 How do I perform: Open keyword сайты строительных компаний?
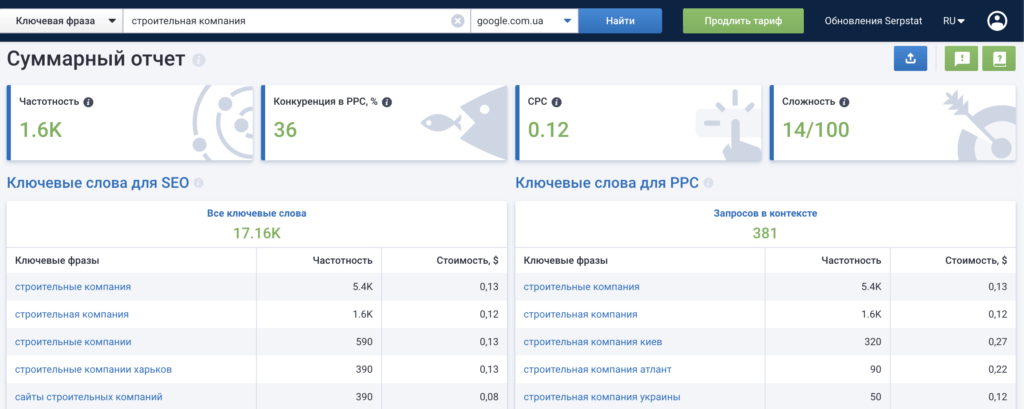89,397
